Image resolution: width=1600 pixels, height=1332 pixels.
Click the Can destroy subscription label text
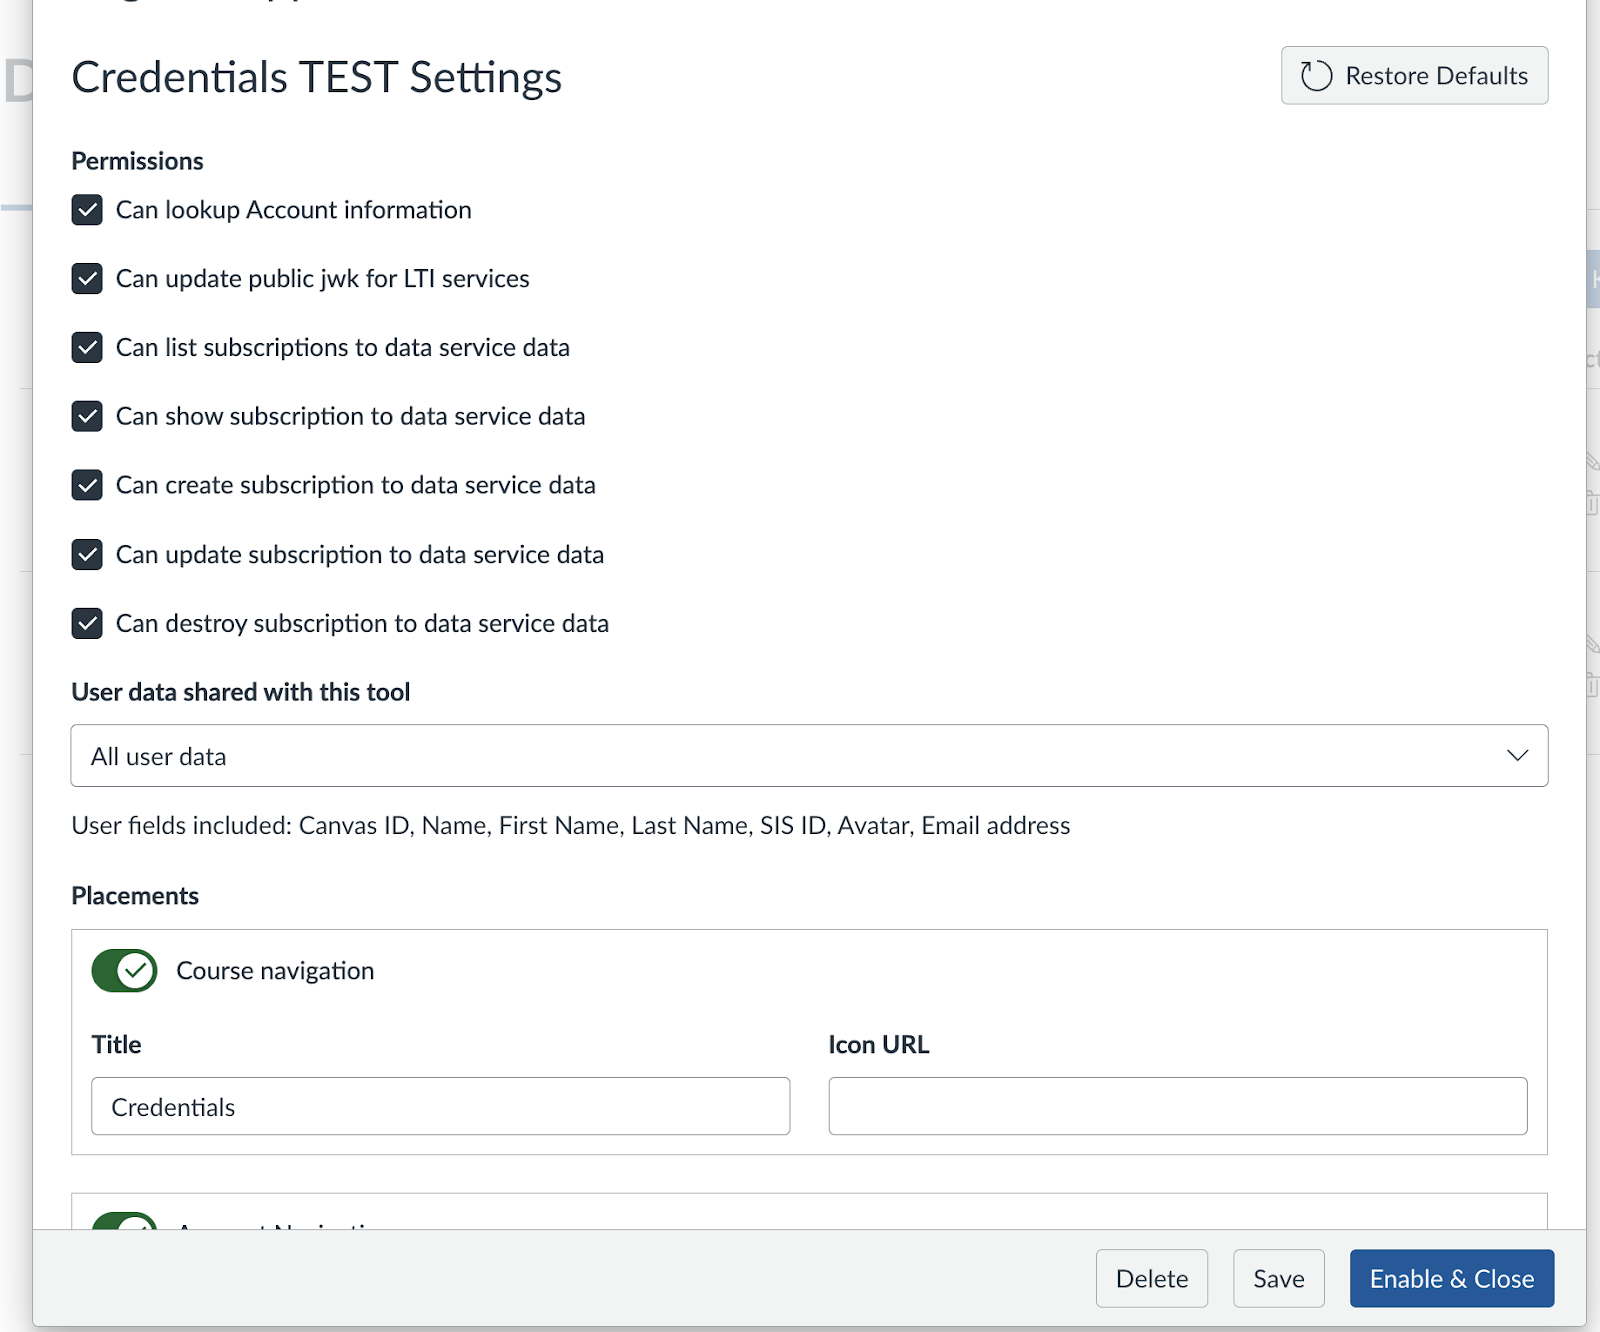[x=362, y=624]
